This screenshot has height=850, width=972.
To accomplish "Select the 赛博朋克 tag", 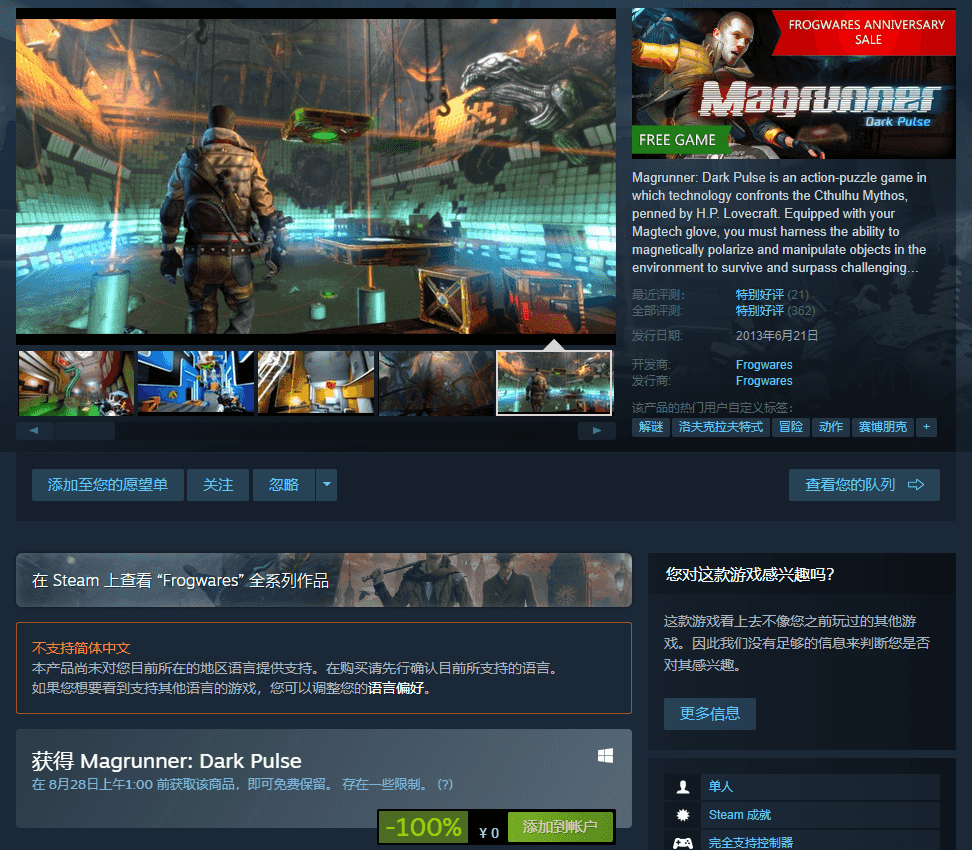I will click(x=882, y=427).
